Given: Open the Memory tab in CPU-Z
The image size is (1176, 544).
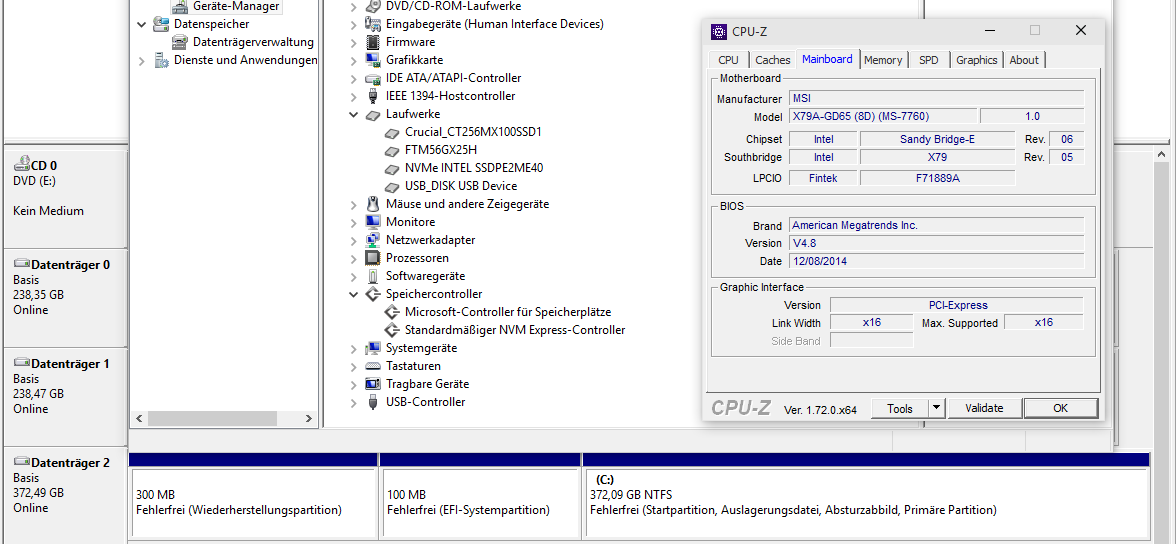Looking at the screenshot, I should (883, 60).
